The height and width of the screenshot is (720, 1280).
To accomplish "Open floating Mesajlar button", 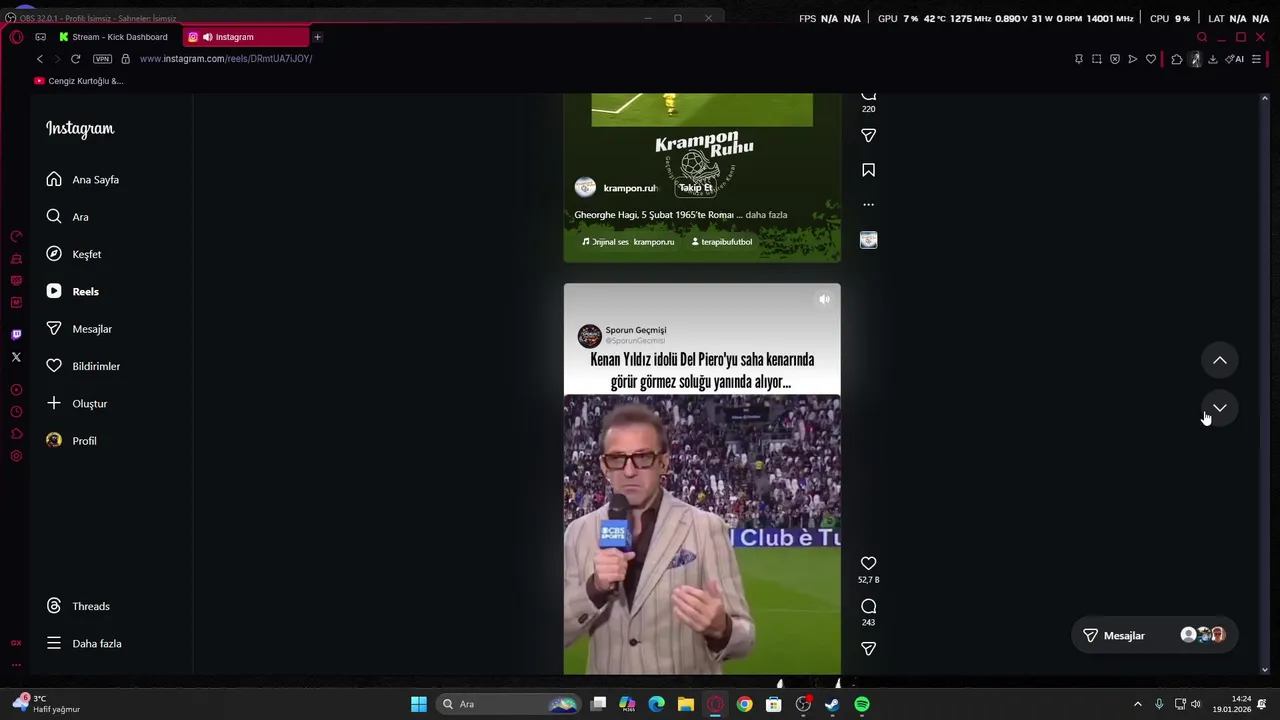I will point(1154,636).
